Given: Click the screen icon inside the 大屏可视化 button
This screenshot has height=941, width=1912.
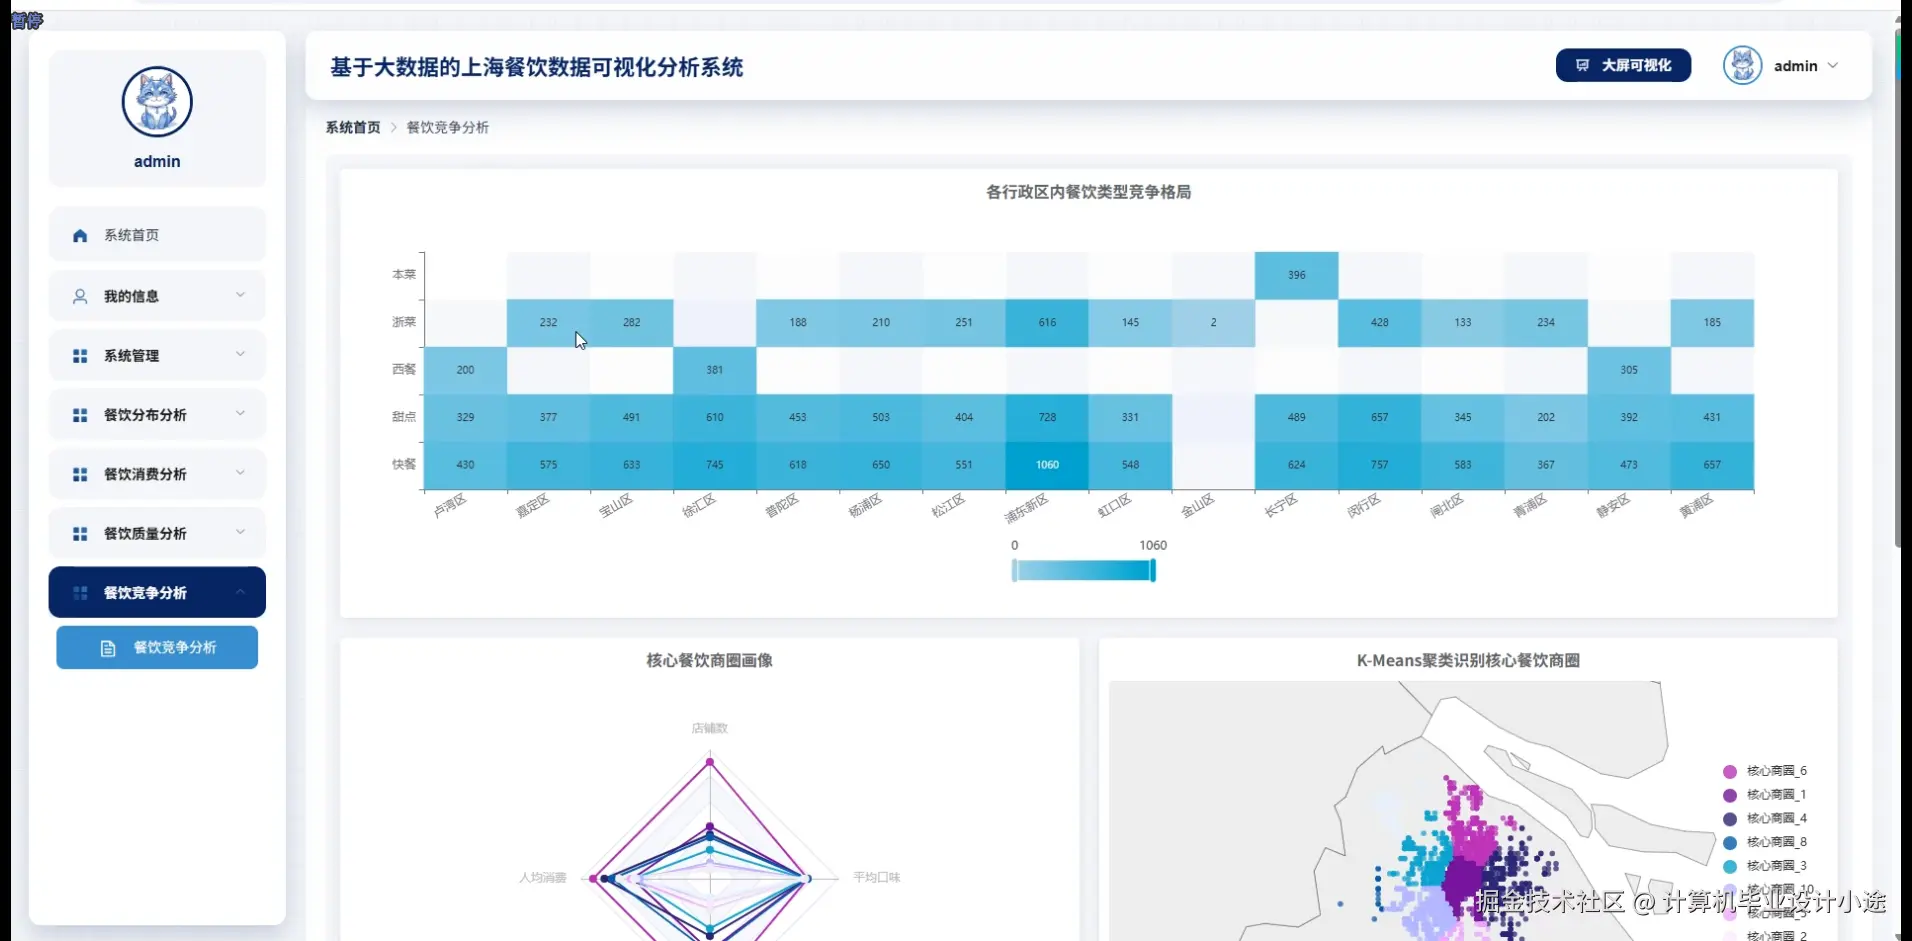Looking at the screenshot, I should pos(1582,65).
